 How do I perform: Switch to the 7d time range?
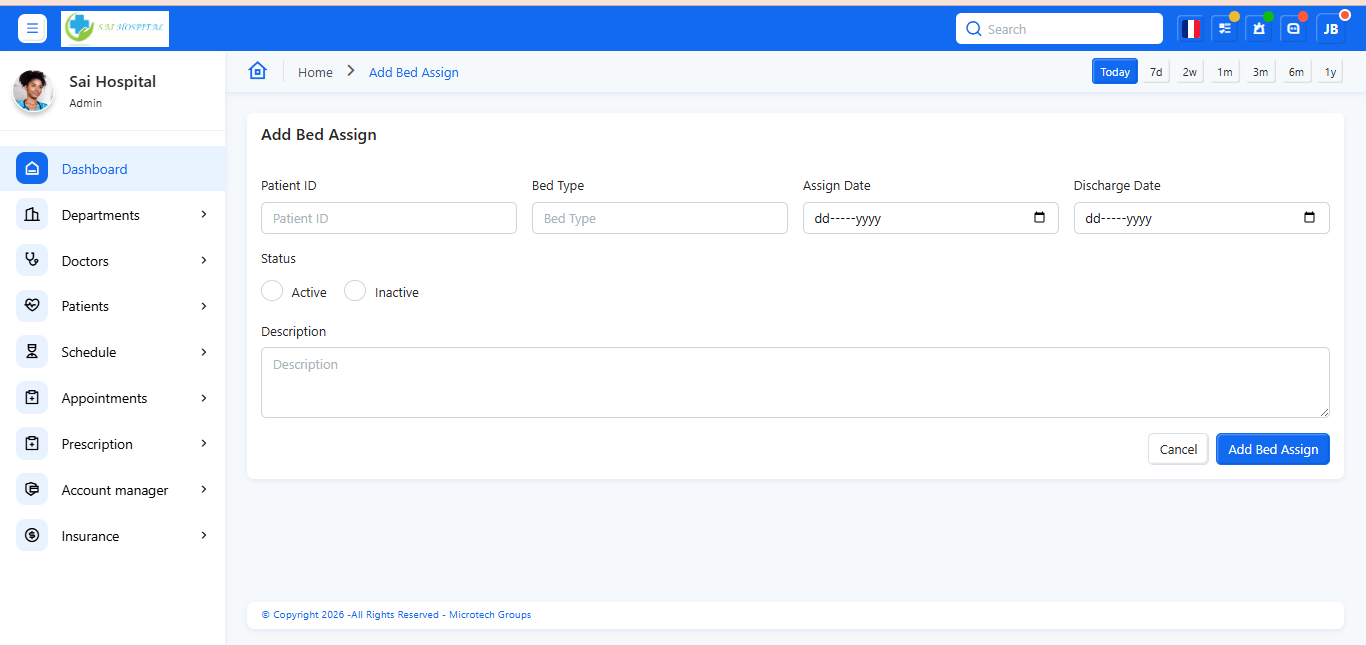pyautogui.click(x=1156, y=72)
